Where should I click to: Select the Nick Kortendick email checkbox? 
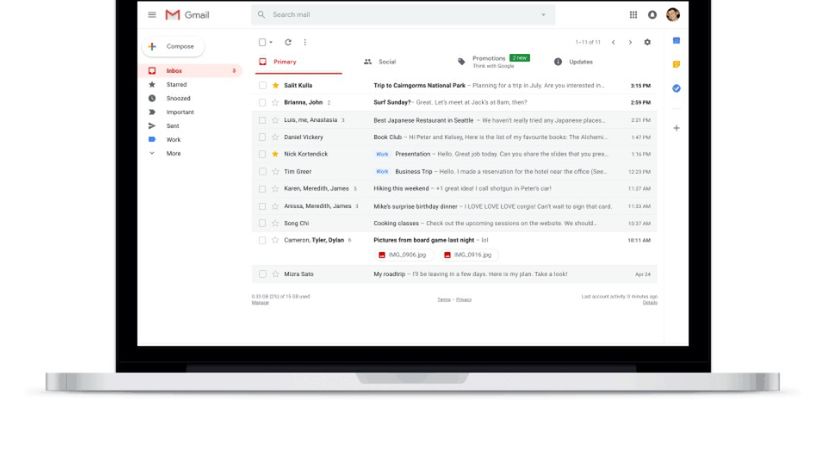click(x=262, y=154)
